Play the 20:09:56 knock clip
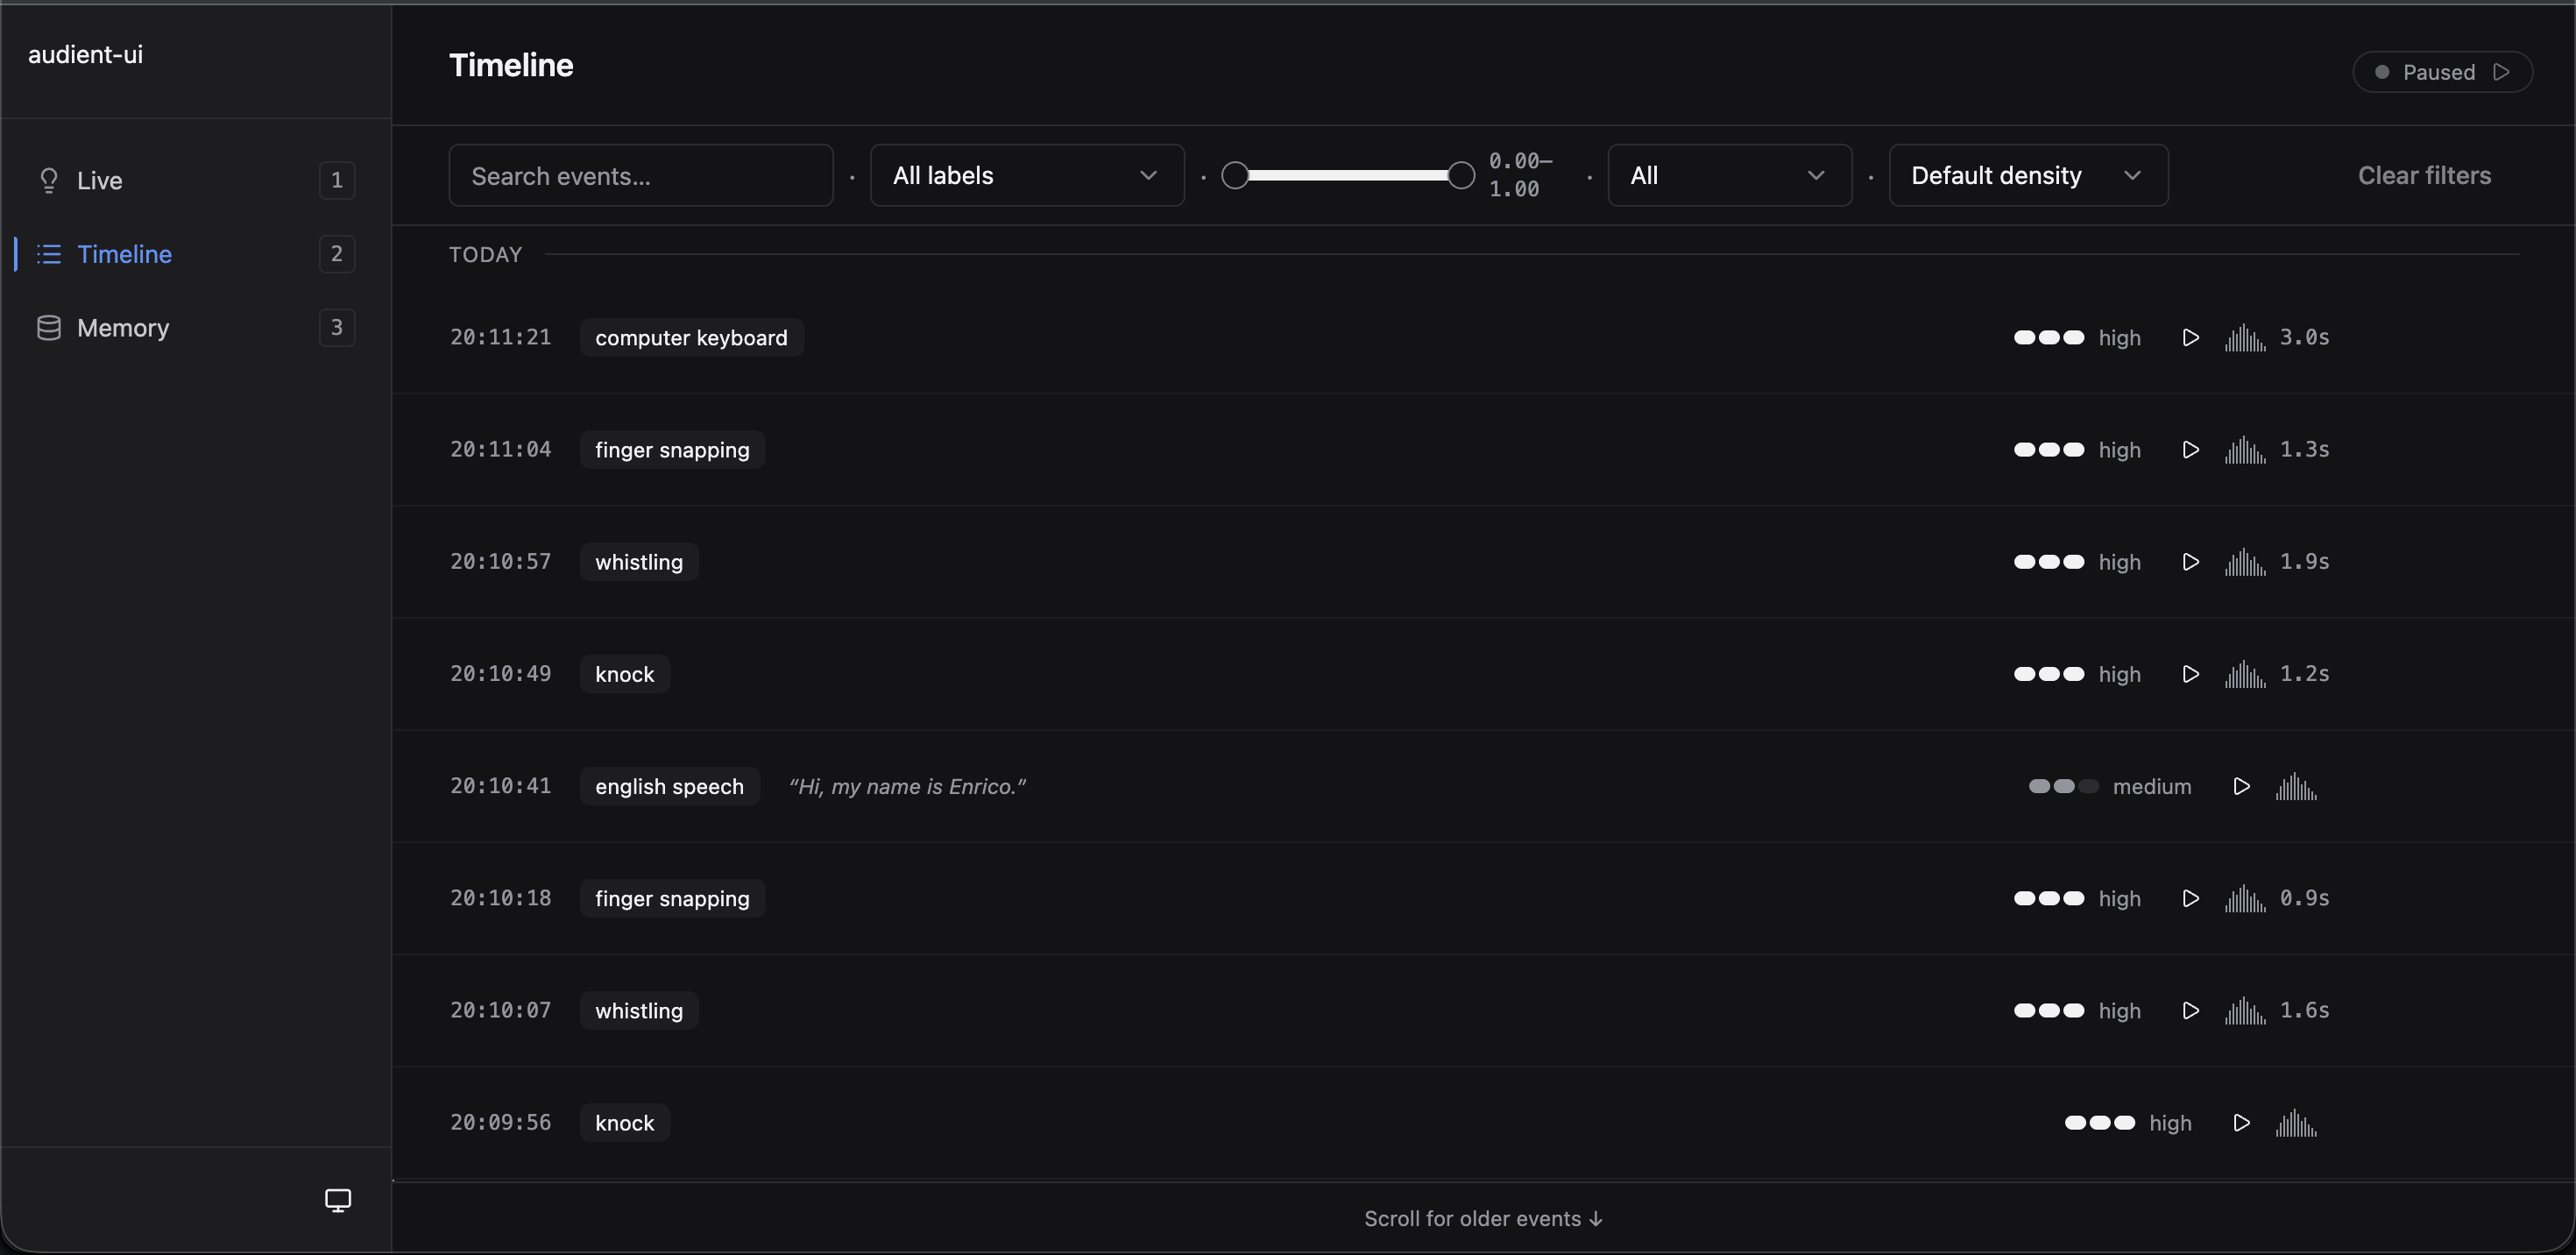This screenshot has height=1255, width=2576. (2241, 1123)
